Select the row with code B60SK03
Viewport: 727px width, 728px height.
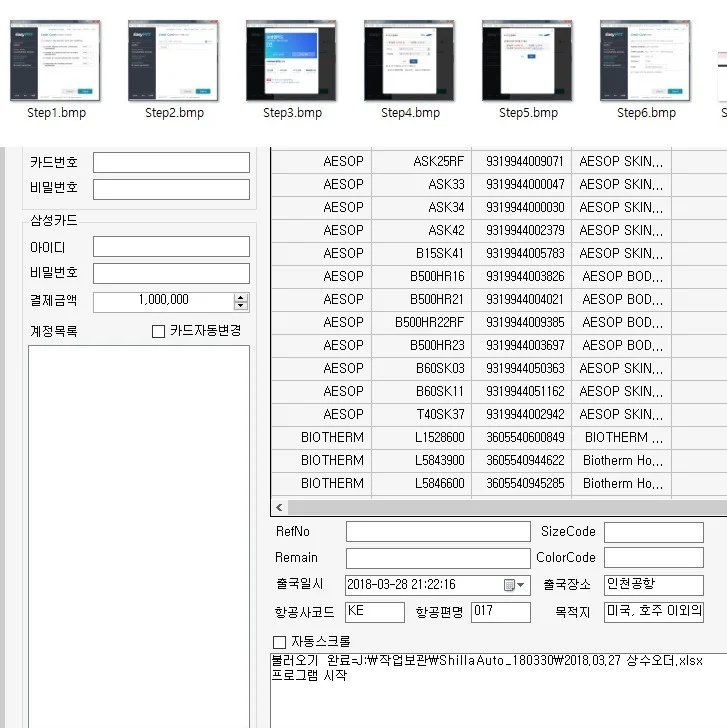tap(499, 368)
